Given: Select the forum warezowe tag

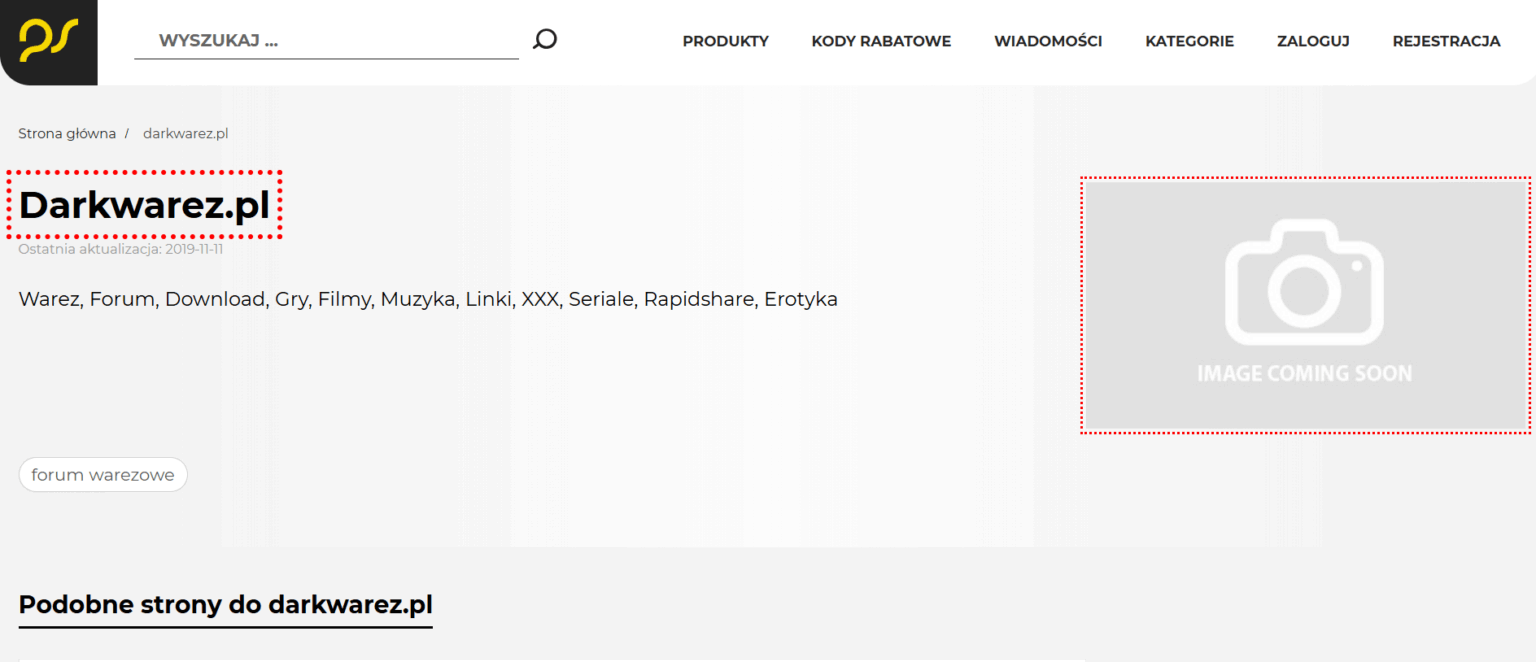Looking at the screenshot, I should (x=103, y=475).
